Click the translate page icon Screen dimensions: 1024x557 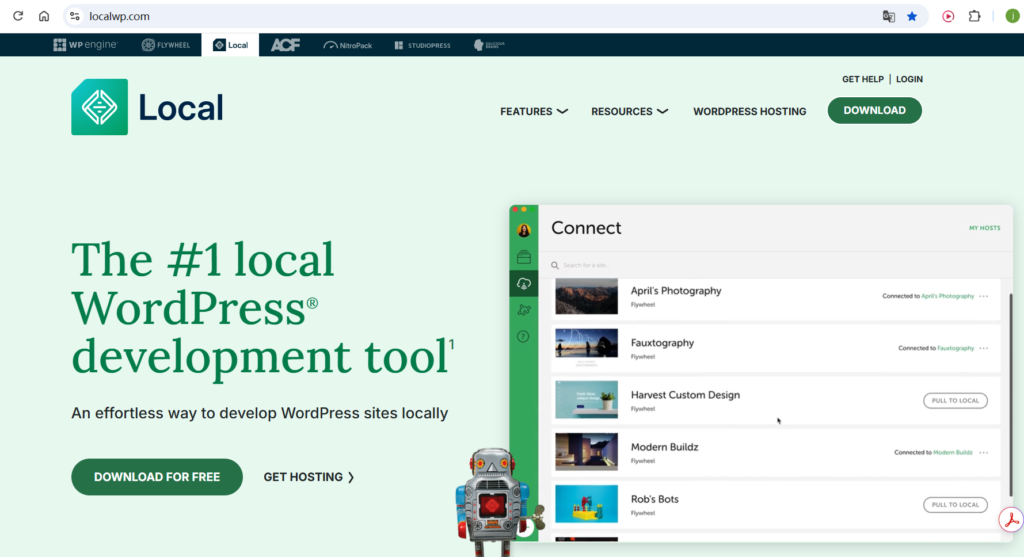[x=888, y=16]
